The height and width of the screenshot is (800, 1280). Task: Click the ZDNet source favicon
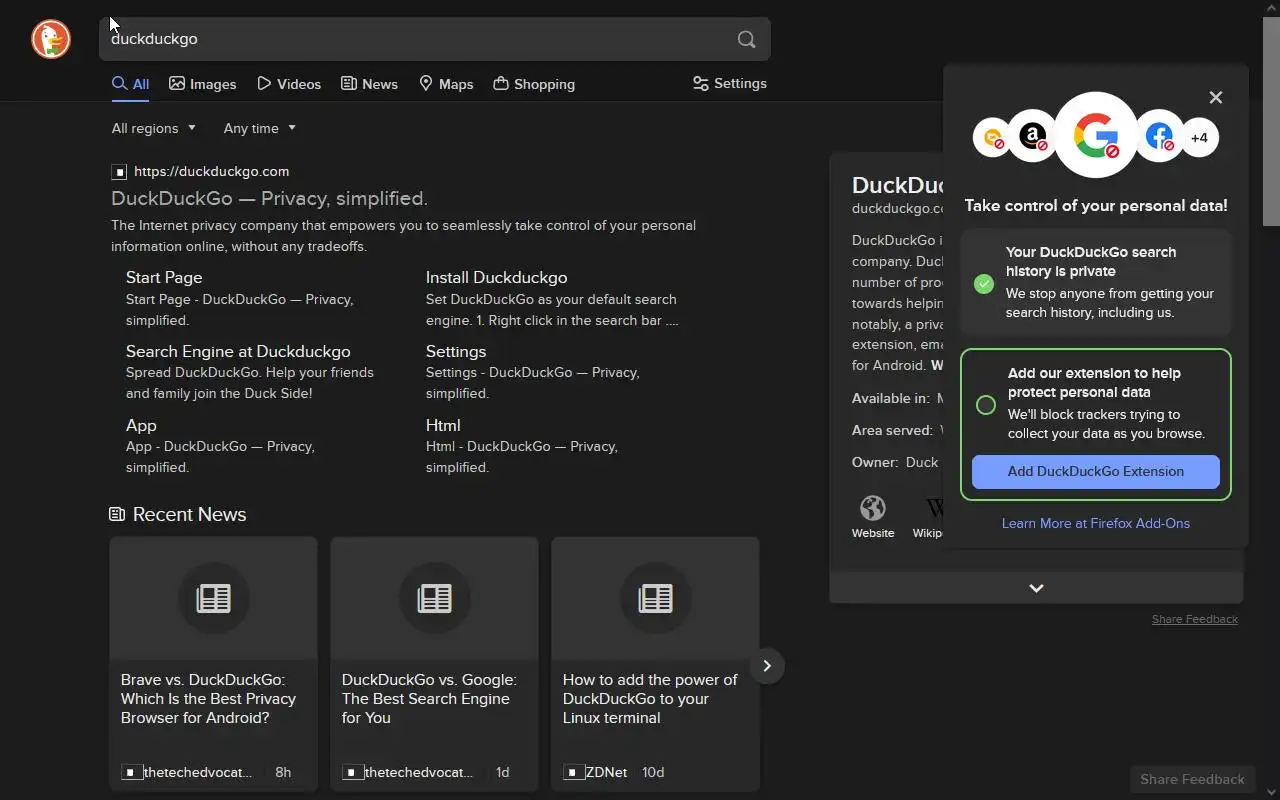(573, 772)
